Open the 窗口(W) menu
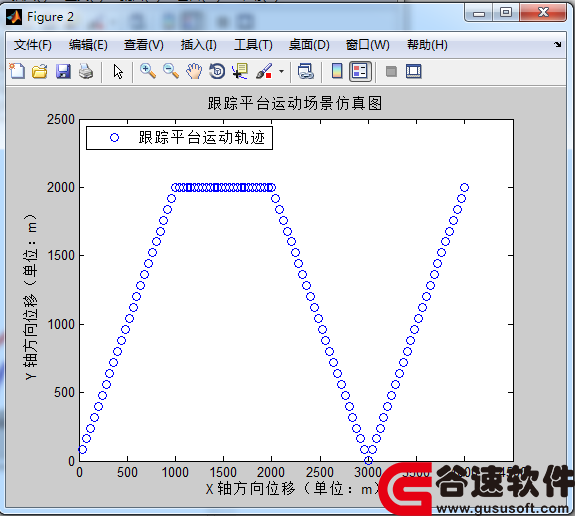This screenshot has height=516, width=575. tap(367, 45)
